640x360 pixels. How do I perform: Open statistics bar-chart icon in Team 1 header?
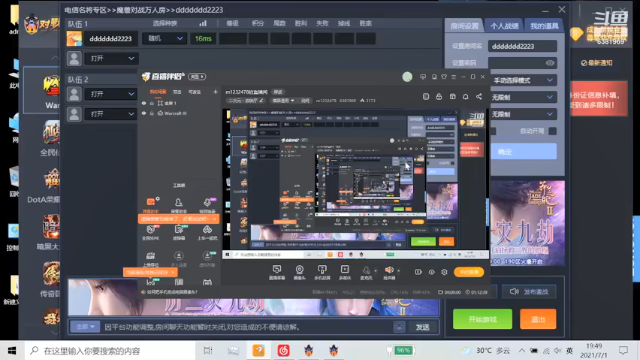203,23
